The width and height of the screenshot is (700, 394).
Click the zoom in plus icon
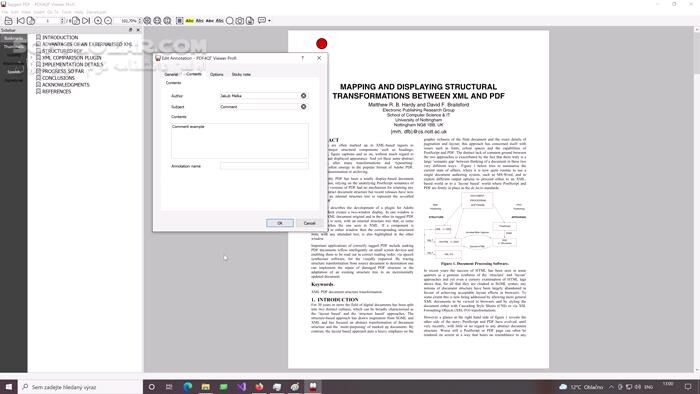(x=98, y=21)
